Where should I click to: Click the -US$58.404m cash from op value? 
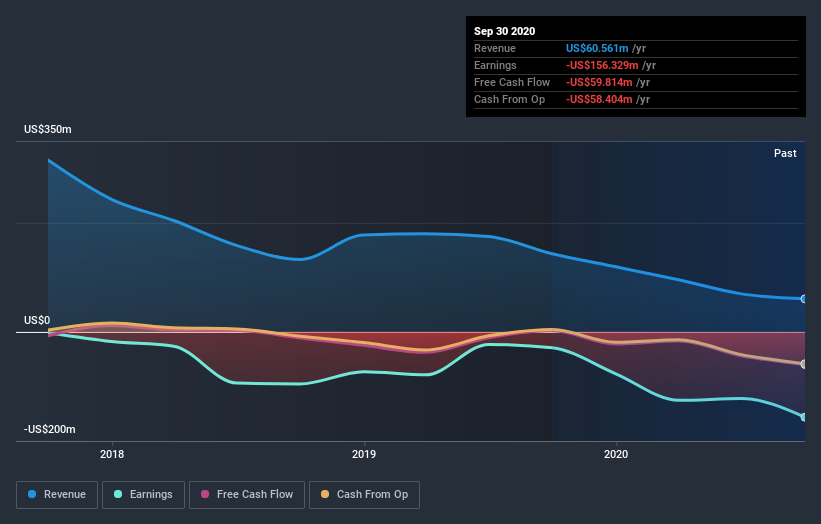599,99
